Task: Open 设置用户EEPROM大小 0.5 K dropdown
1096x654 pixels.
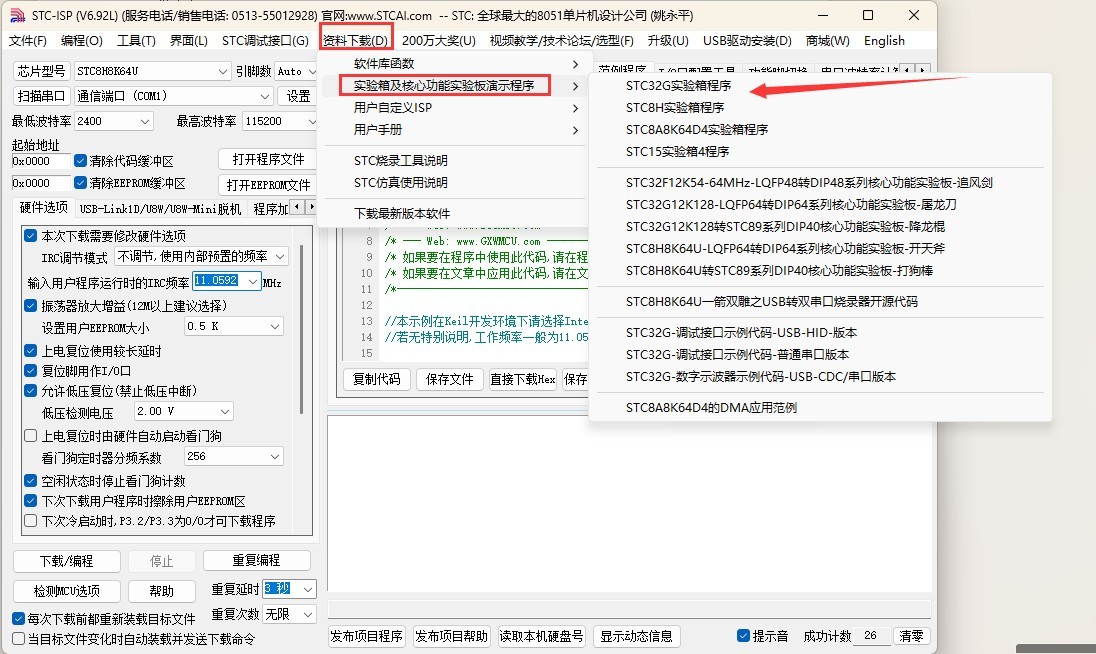Action: point(233,326)
